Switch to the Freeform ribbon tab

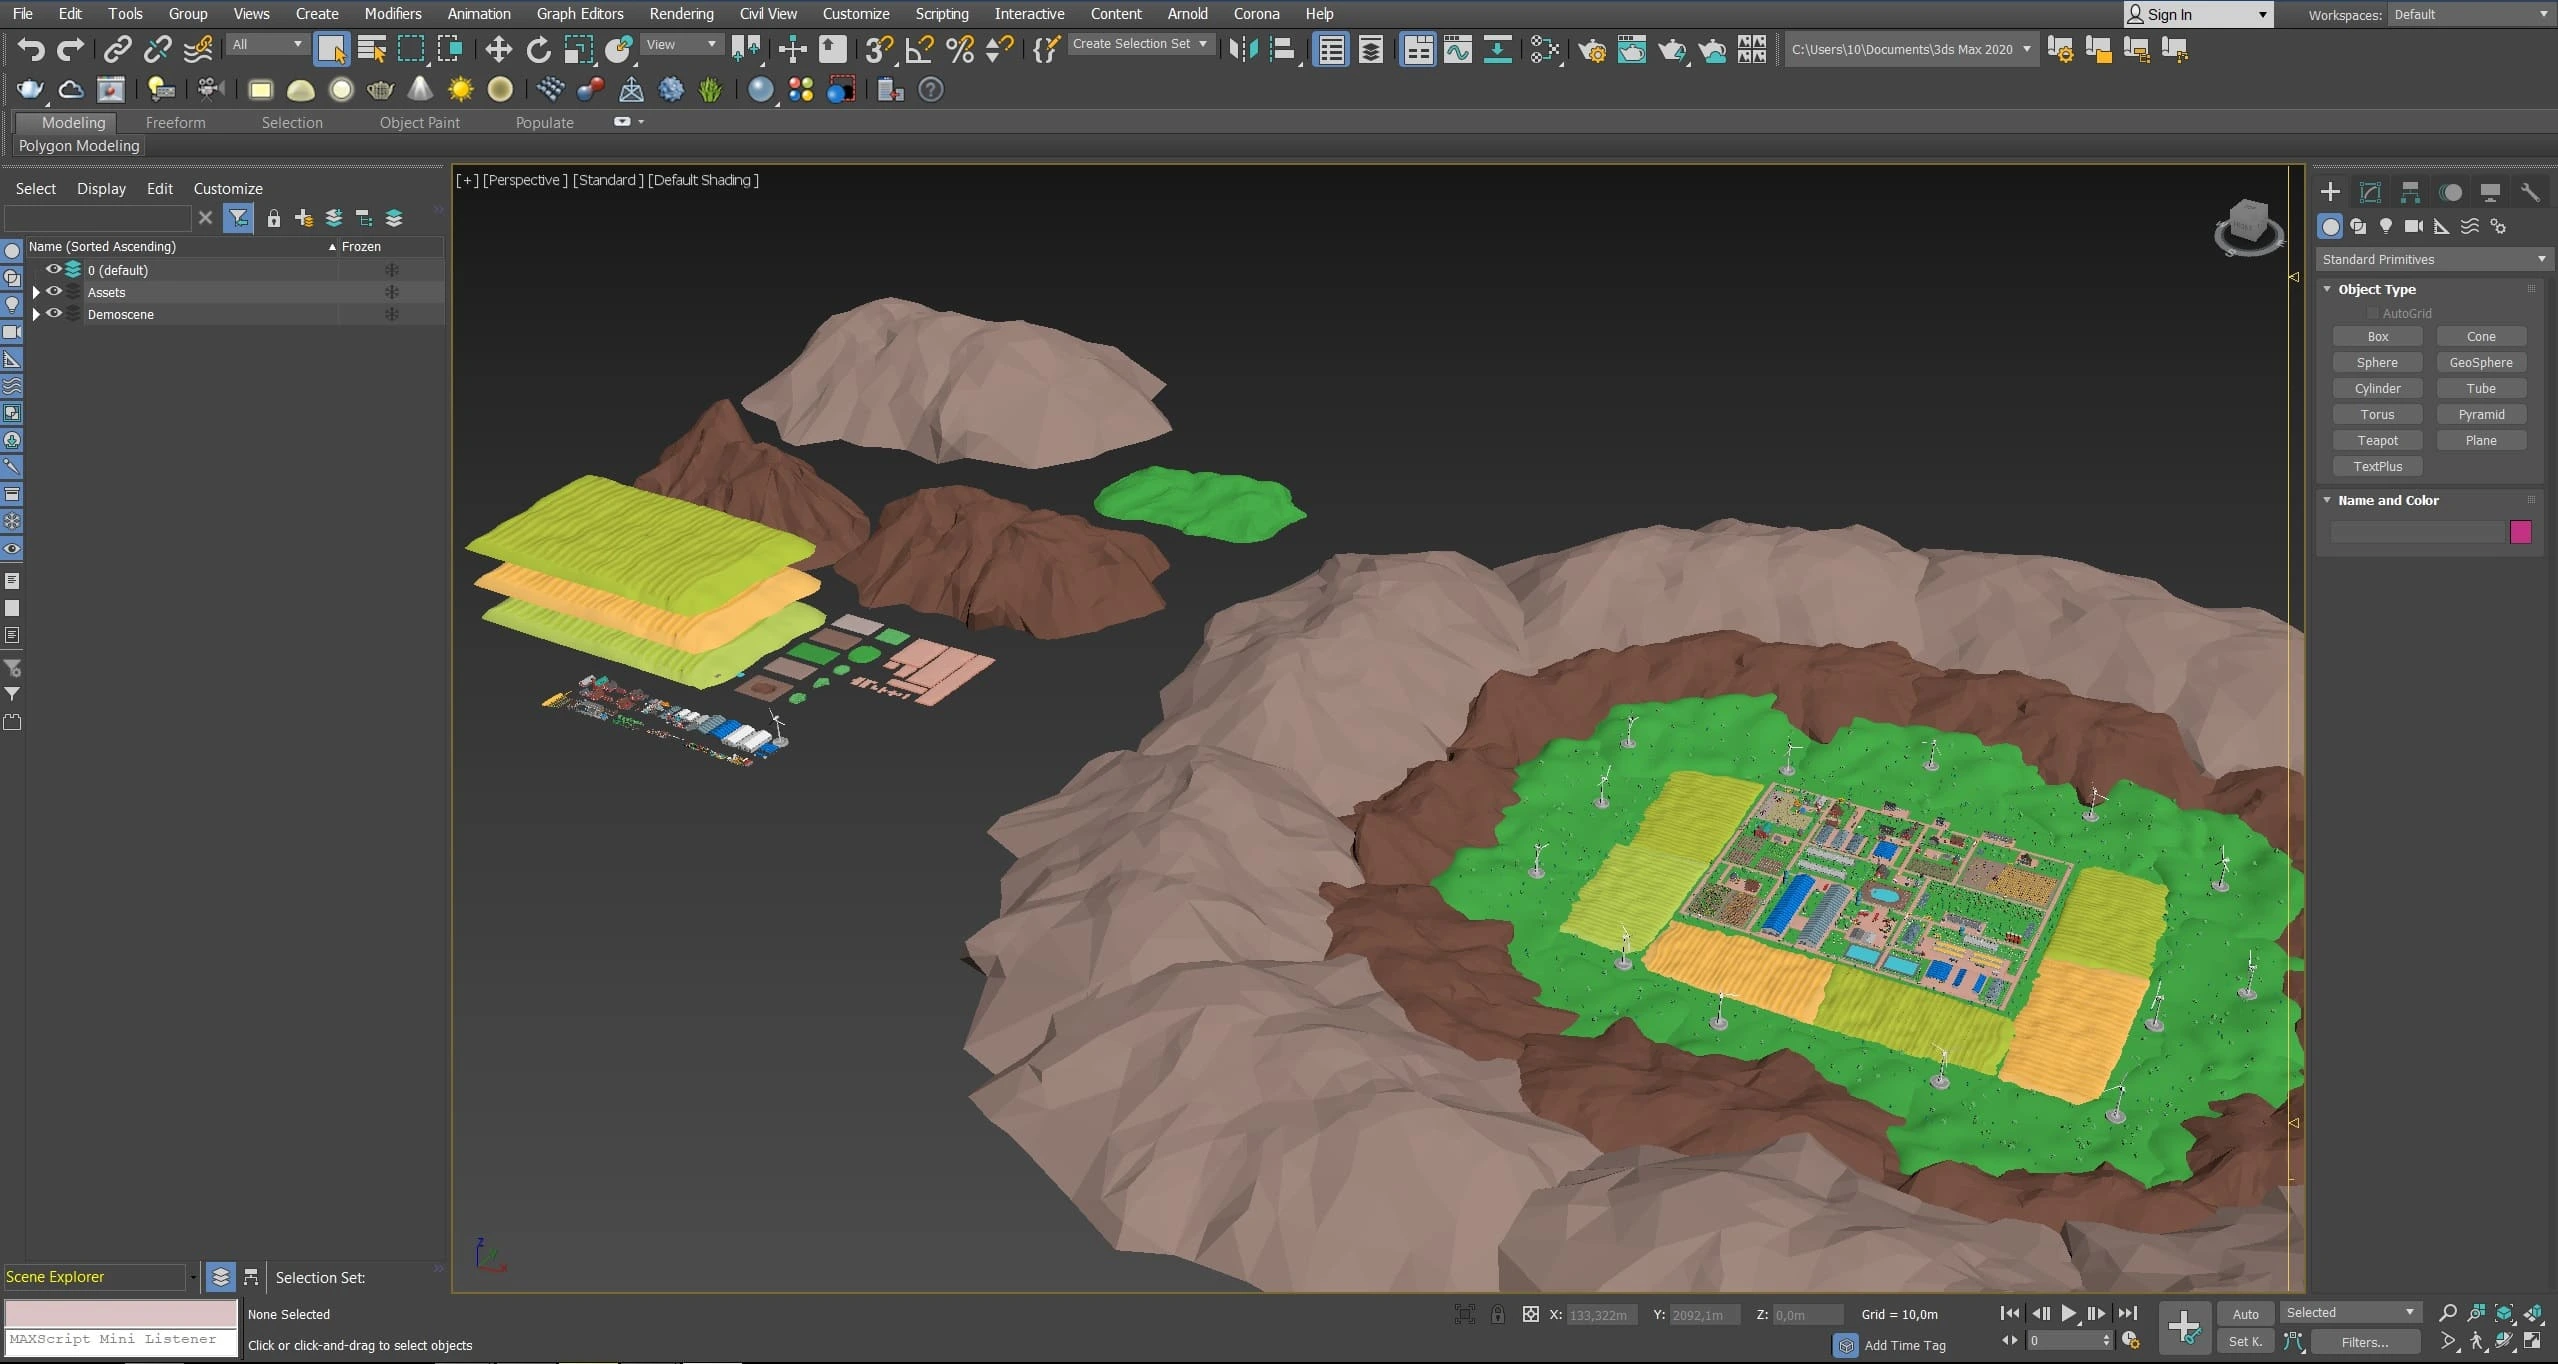click(x=175, y=122)
